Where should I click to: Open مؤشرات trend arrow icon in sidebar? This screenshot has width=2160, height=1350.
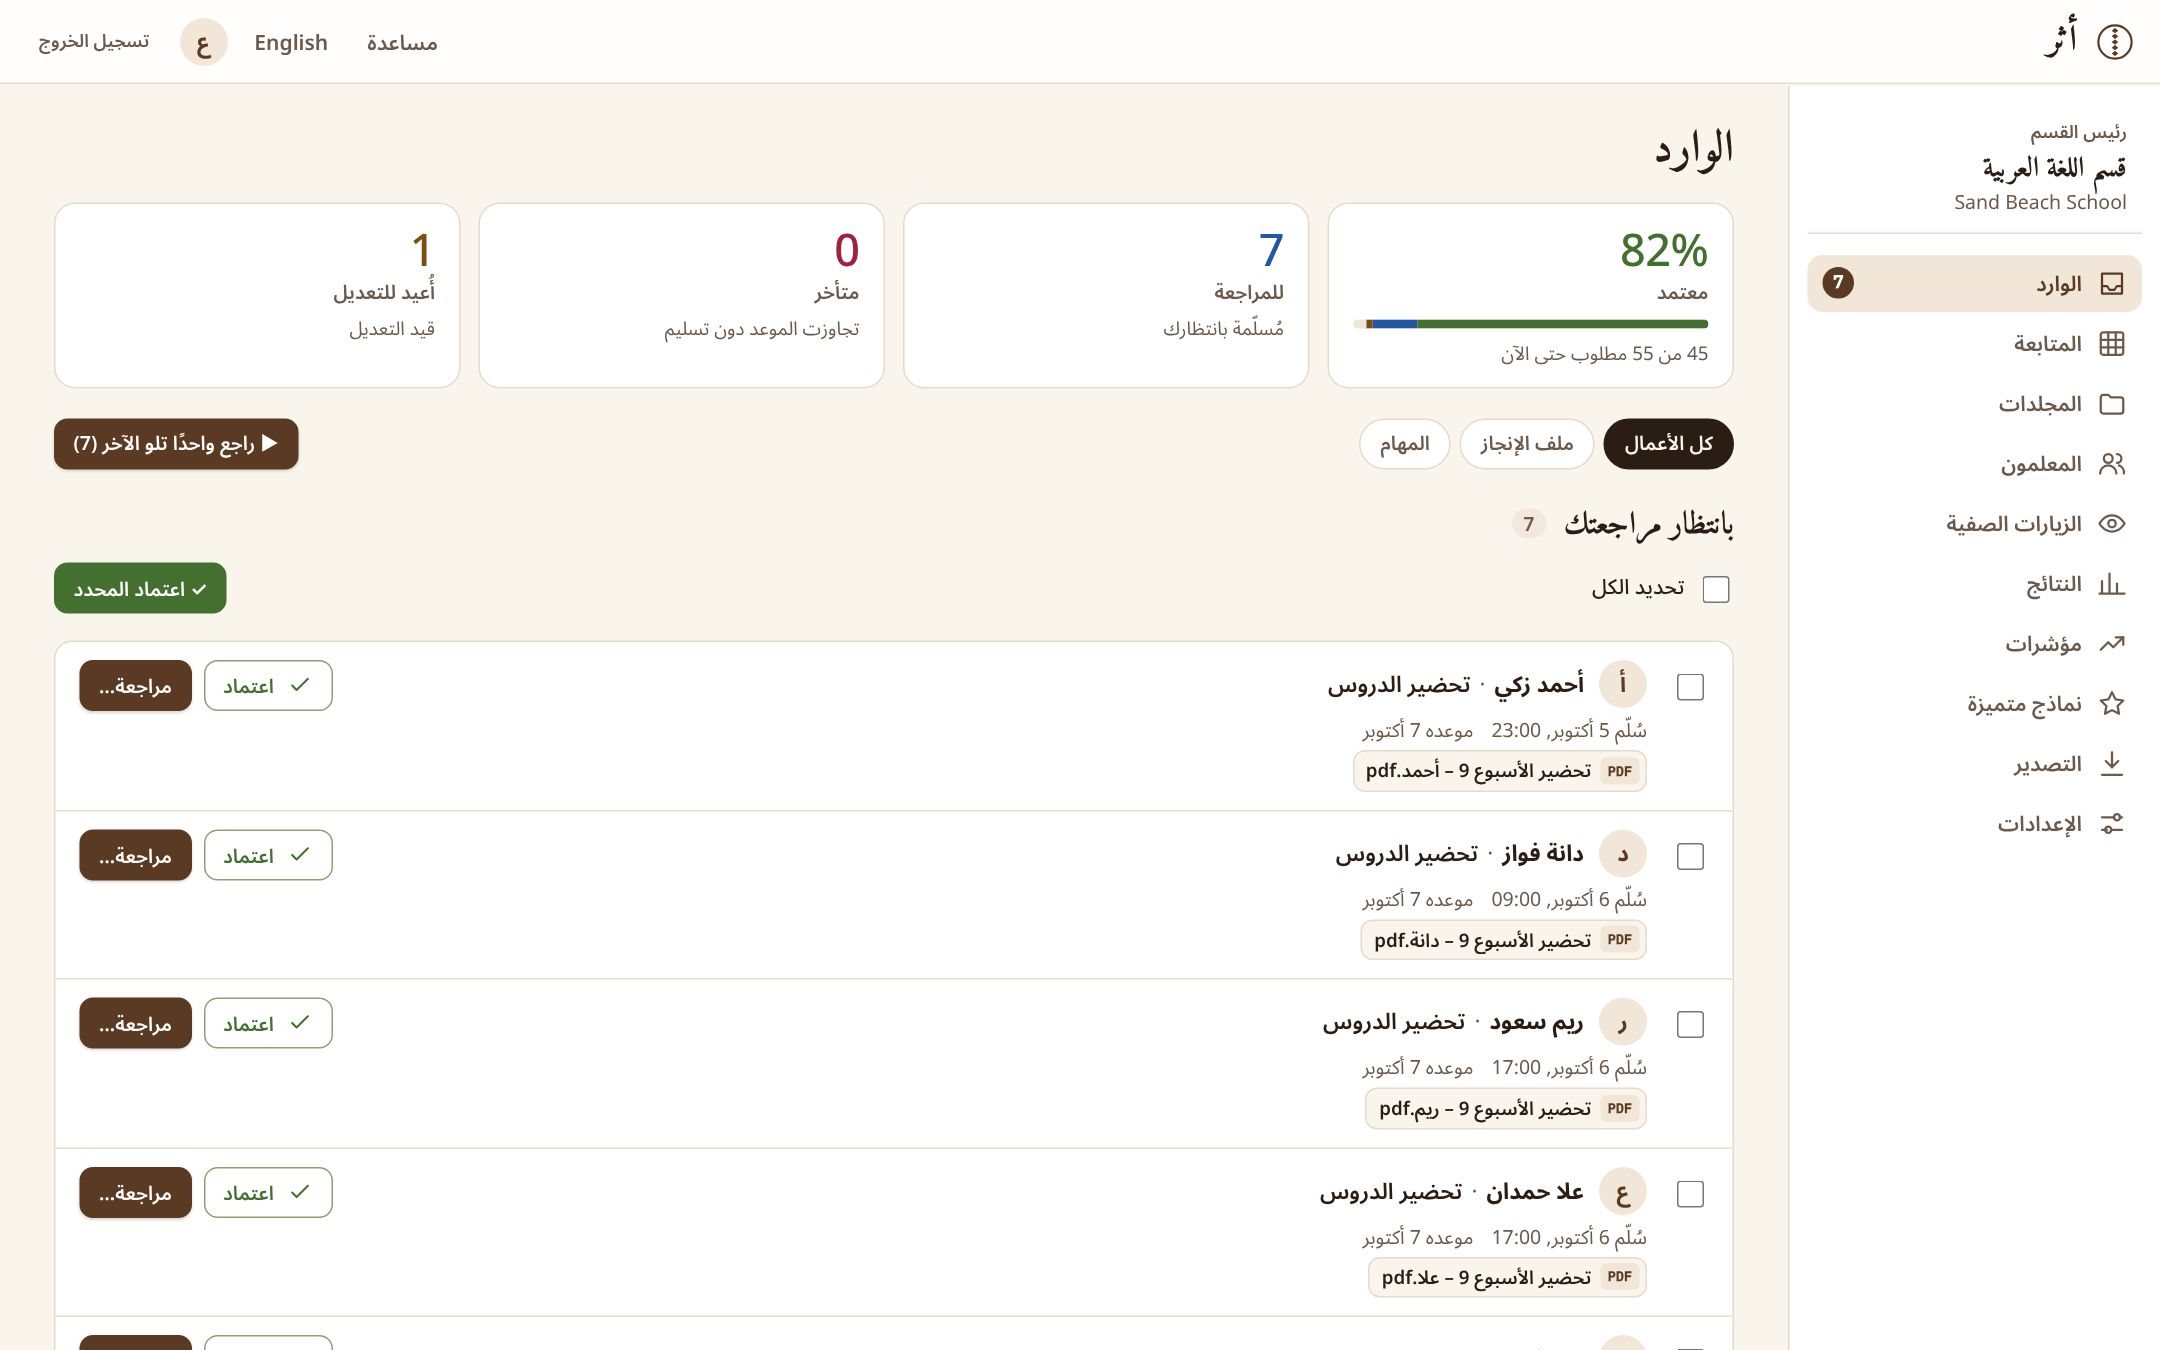click(x=2112, y=644)
